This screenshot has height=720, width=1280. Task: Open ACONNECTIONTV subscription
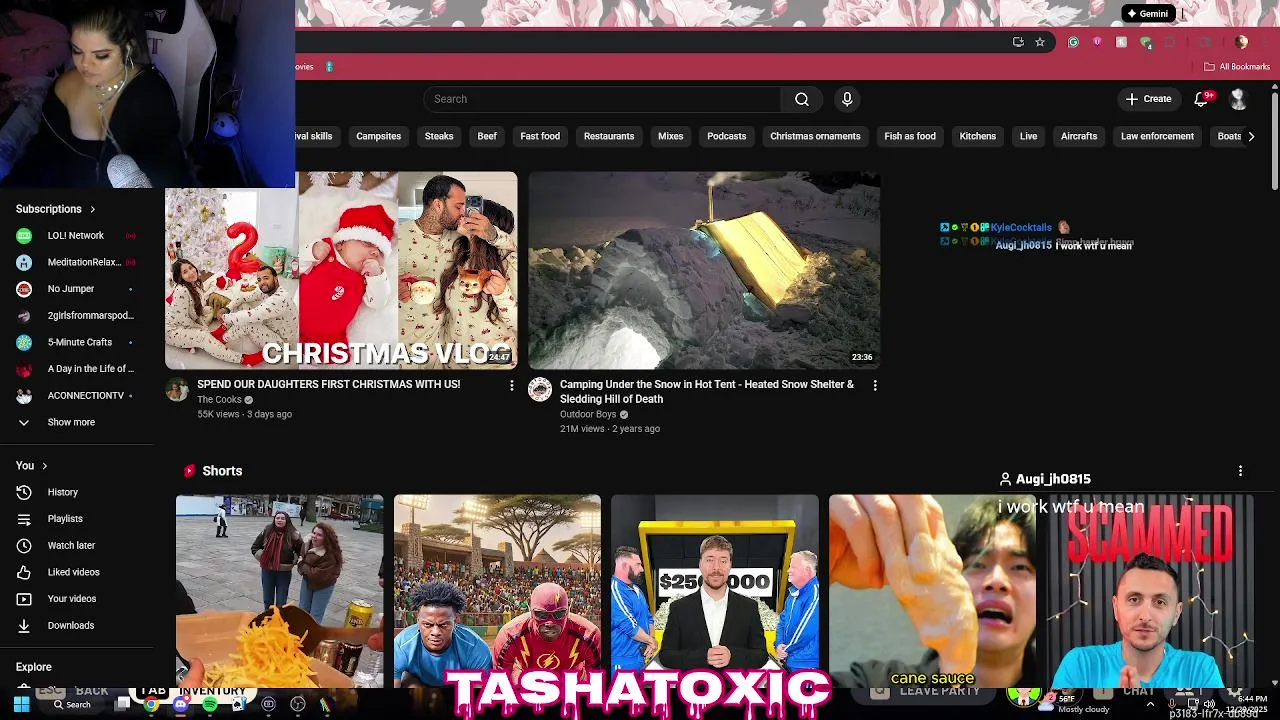click(x=76, y=396)
